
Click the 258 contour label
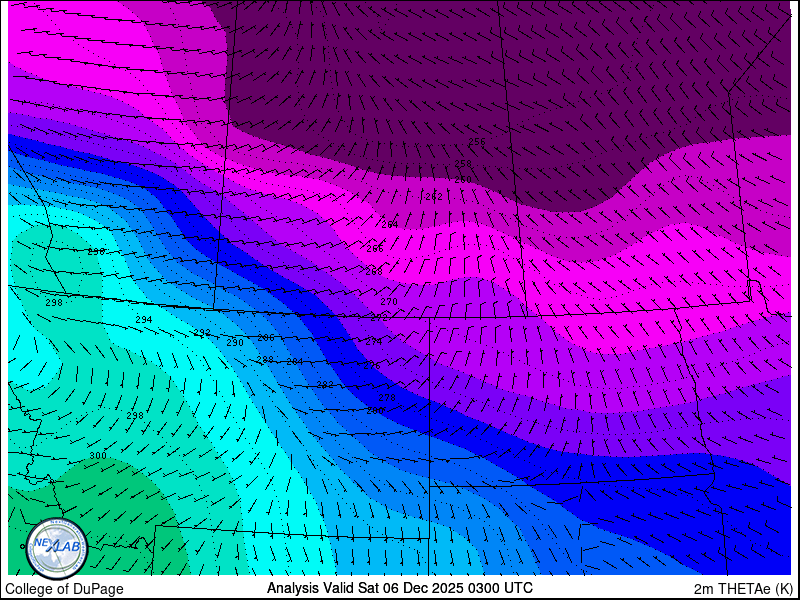coord(463,164)
